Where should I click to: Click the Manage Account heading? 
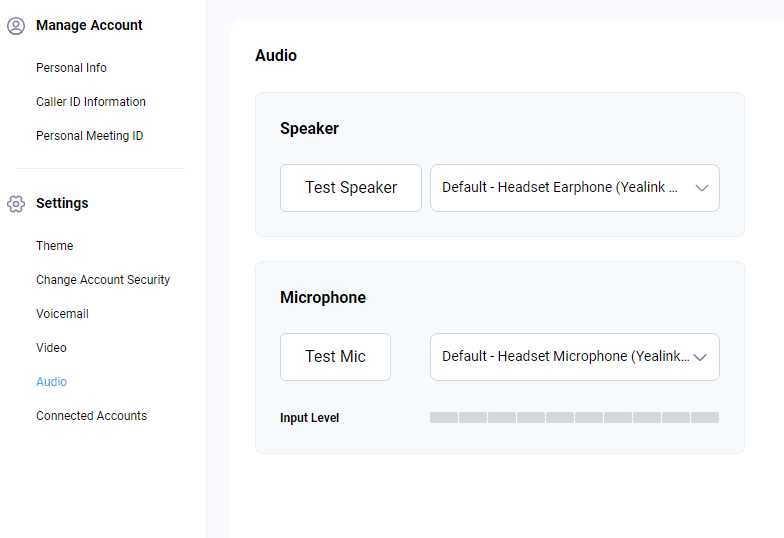89,25
